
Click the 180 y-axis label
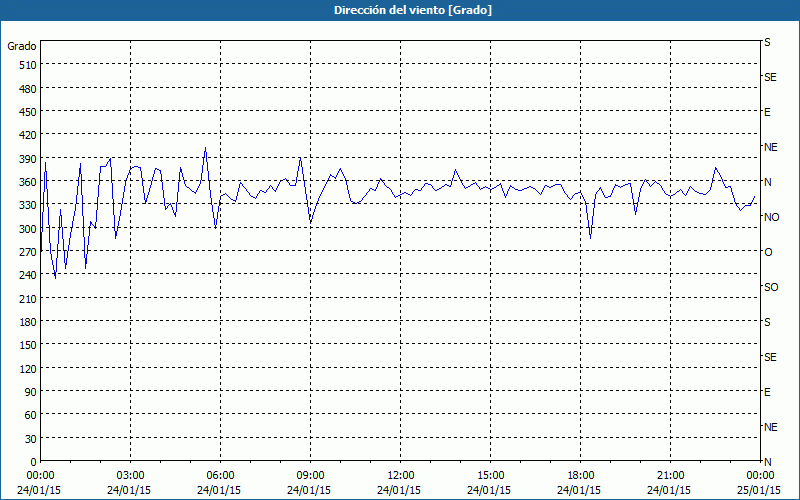click(29, 322)
